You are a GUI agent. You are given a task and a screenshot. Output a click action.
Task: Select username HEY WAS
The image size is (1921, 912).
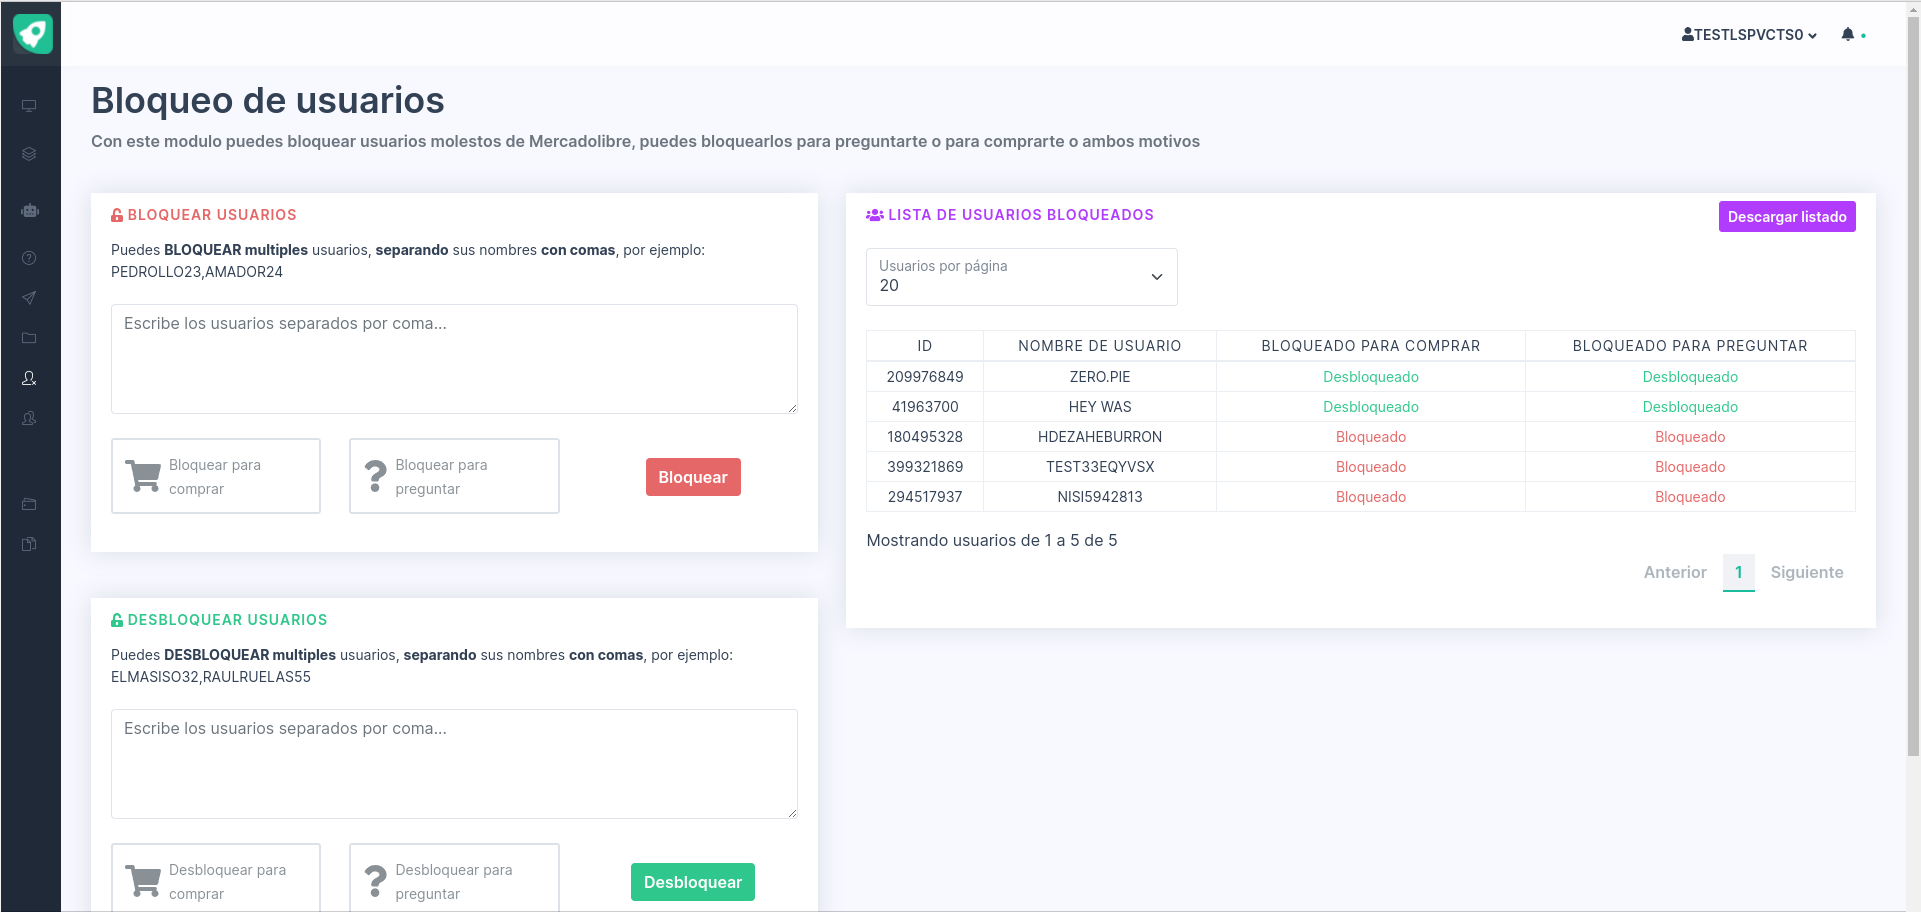tap(1100, 407)
